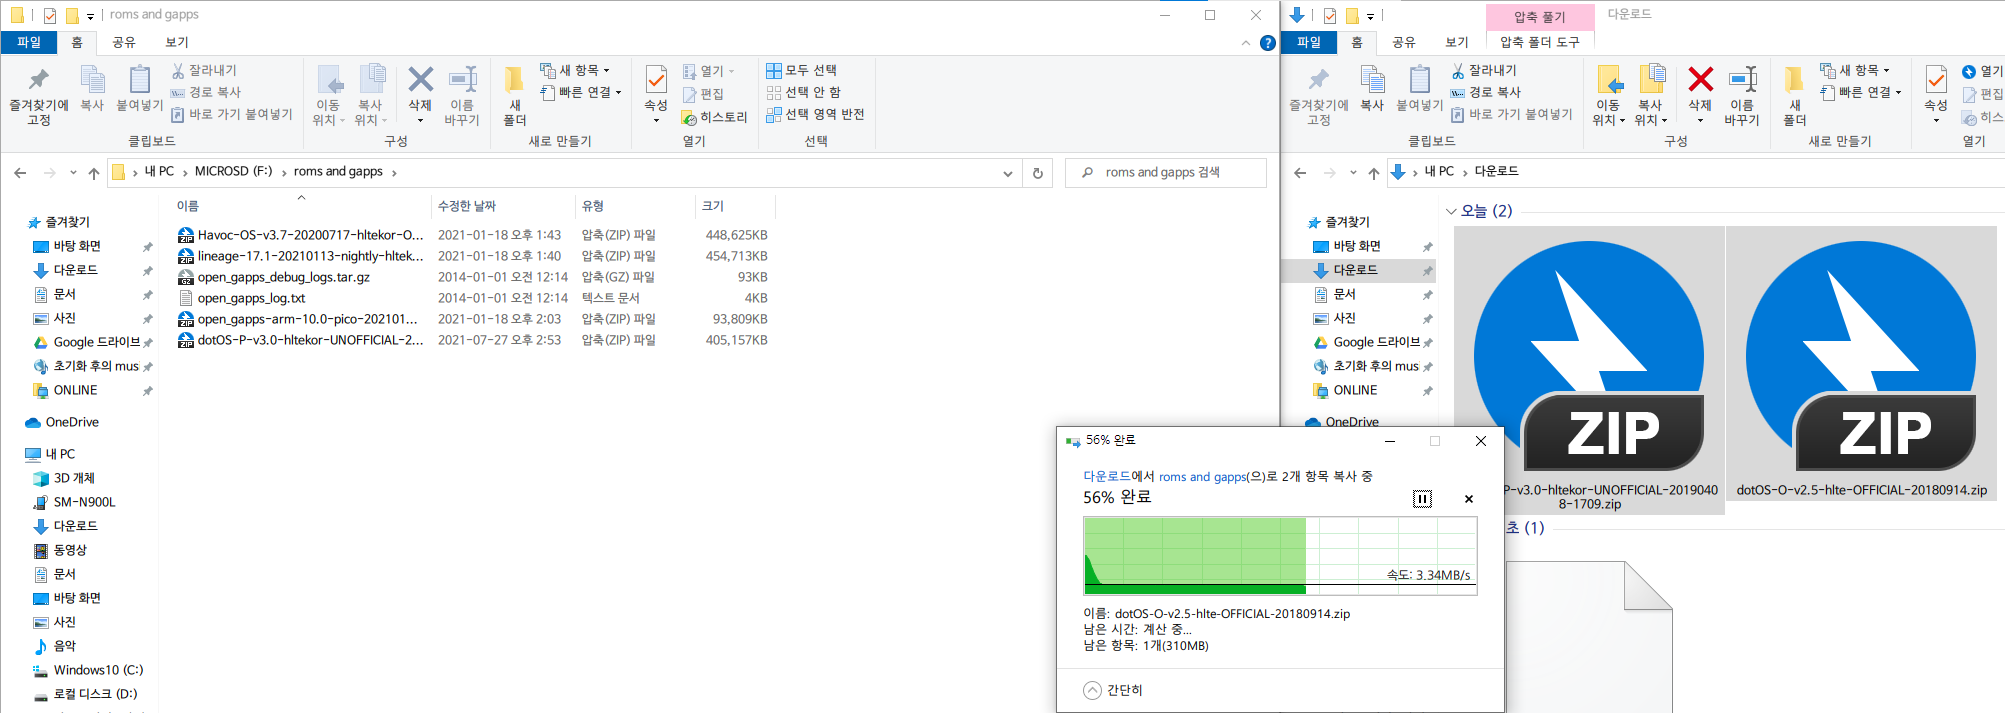The image size is (2005, 713).
Task: Click Invert selection (선택 영역 반전) in ribbon
Action: pos(815,114)
